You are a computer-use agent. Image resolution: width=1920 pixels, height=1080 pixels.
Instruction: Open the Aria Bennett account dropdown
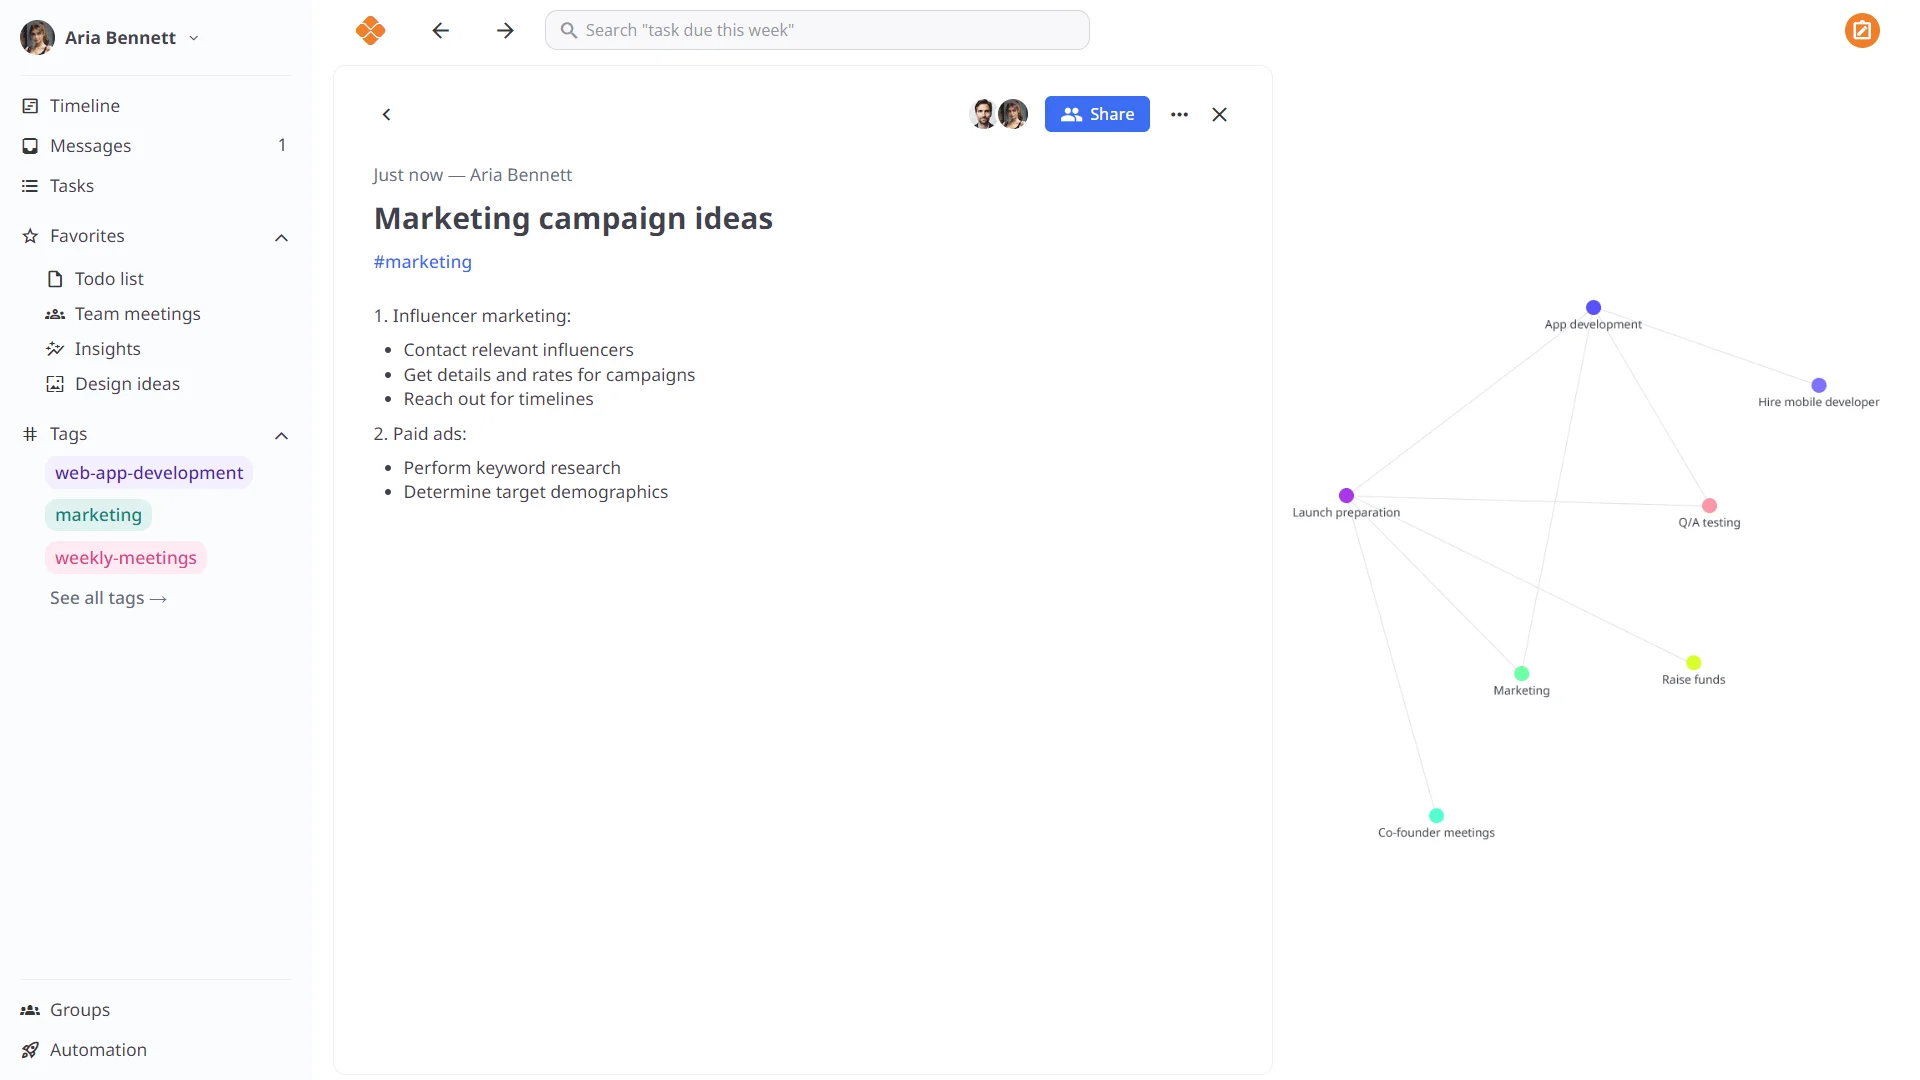pyautogui.click(x=193, y=38)
